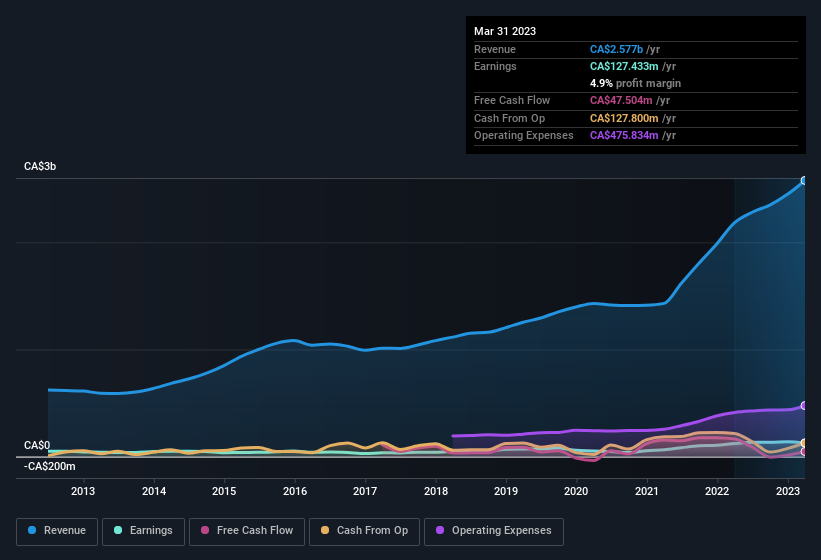
Task: Toggle the Revenue series legend button
Action: click(57, 531)
